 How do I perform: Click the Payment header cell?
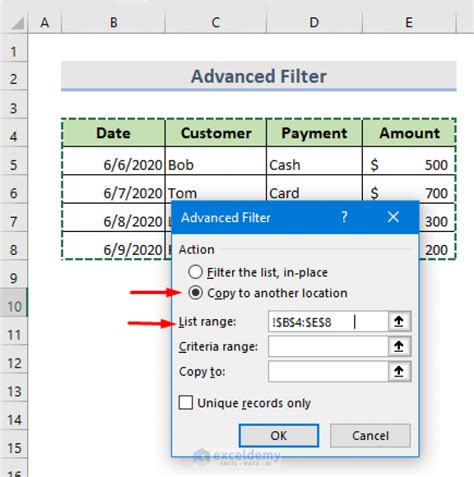point(314,133)
